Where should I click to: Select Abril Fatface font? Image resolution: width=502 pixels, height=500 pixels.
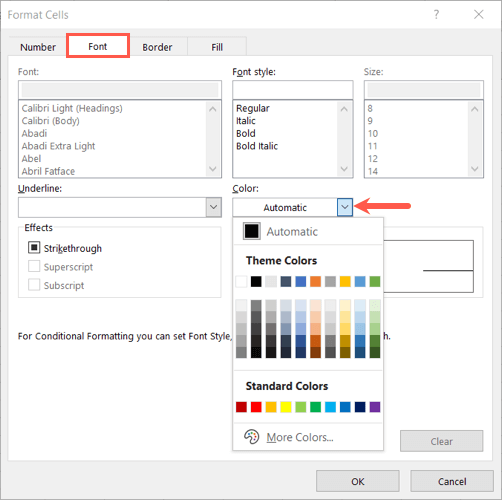48,171
